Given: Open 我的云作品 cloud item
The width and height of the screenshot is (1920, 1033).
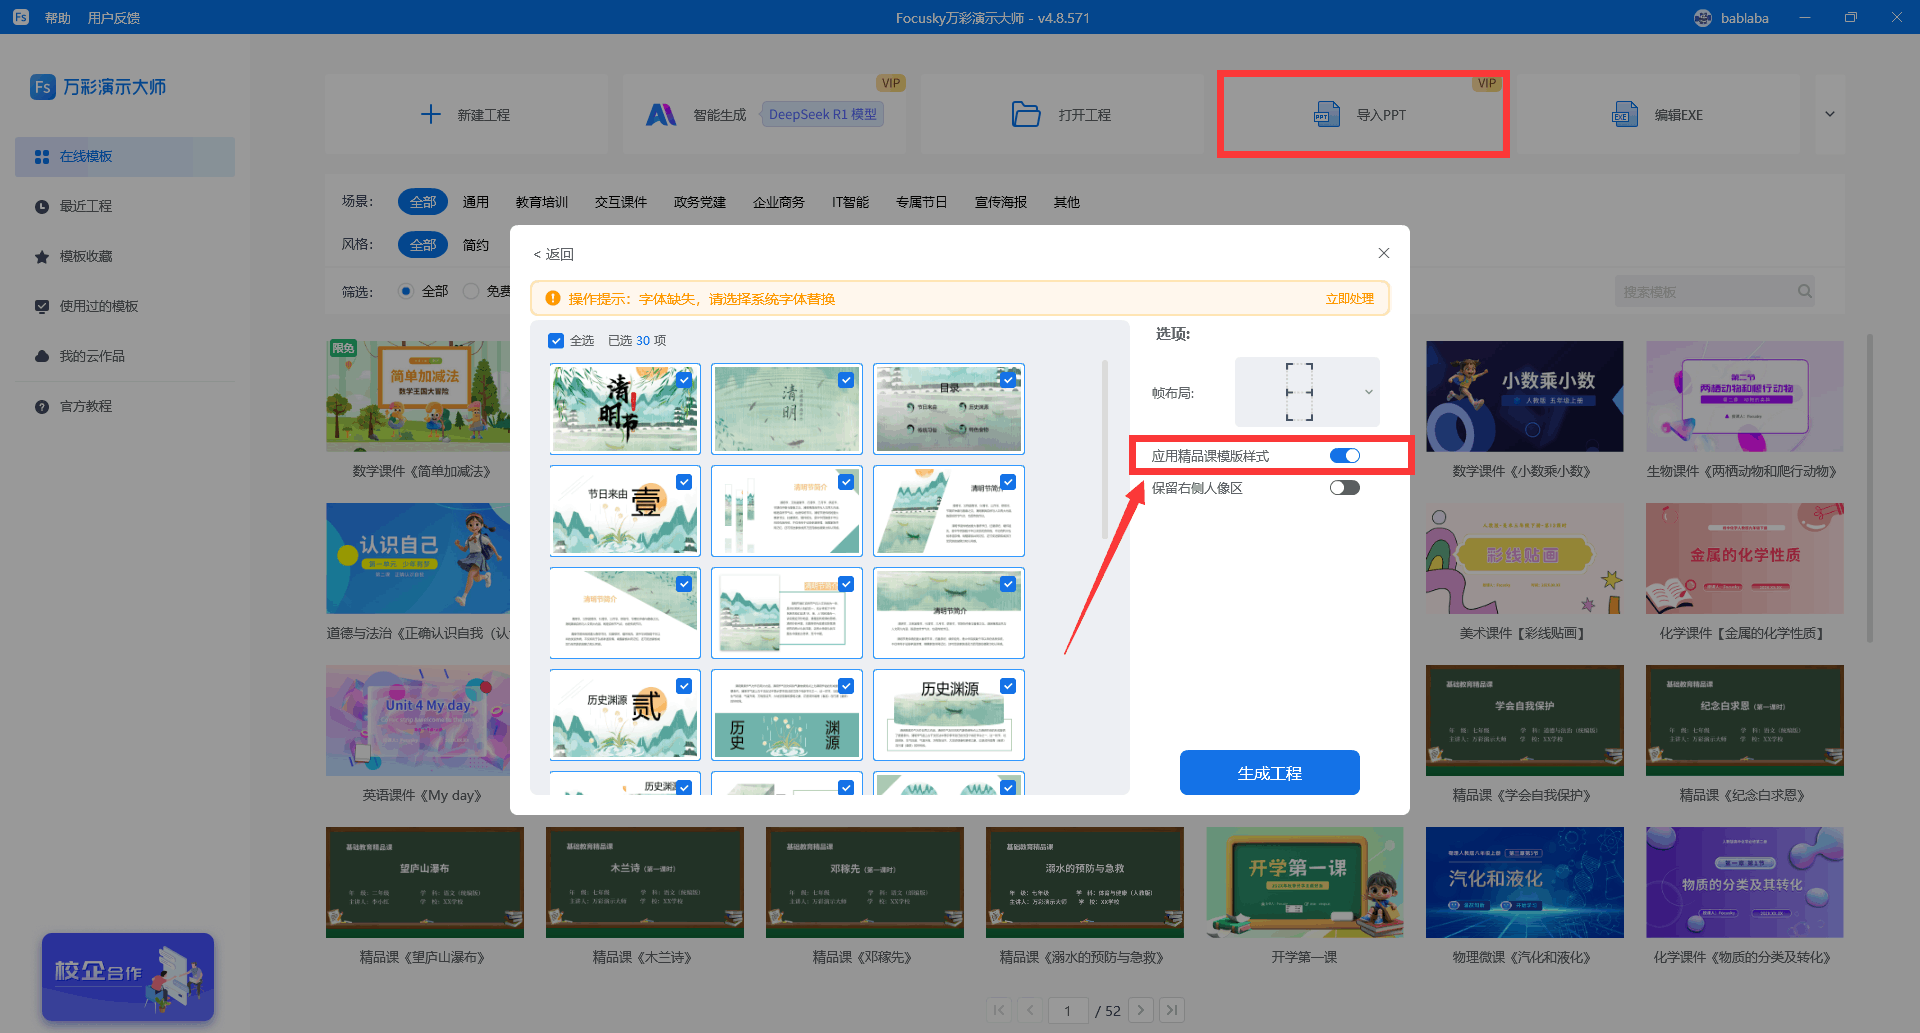Looking at the screenshot, I should (x=91, y=356).
